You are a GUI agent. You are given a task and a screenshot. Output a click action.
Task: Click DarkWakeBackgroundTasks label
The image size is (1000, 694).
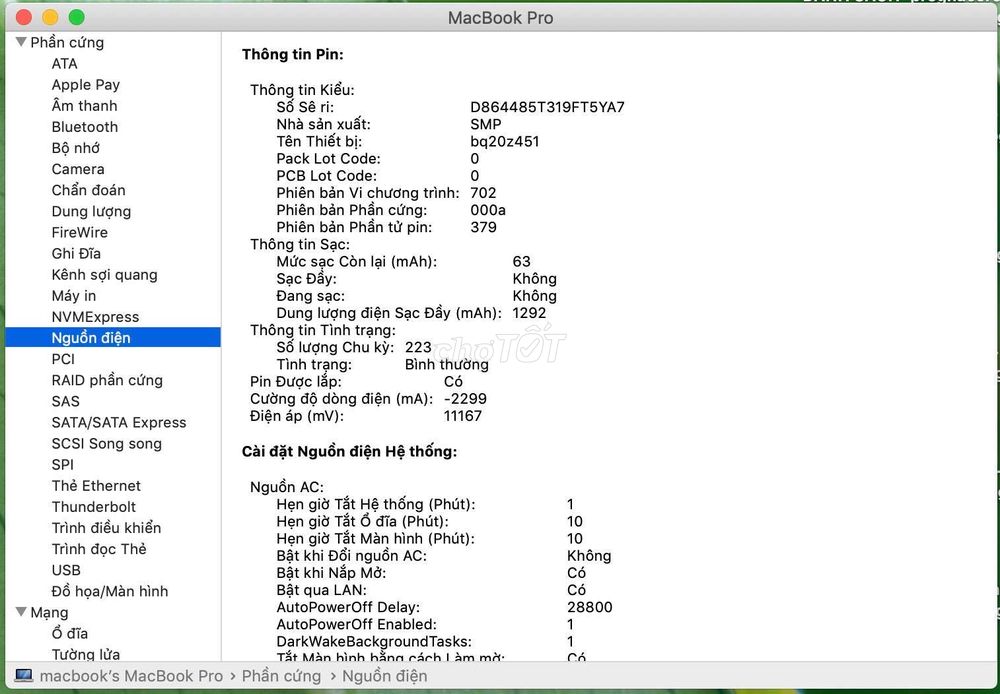(x=374, y=642)
